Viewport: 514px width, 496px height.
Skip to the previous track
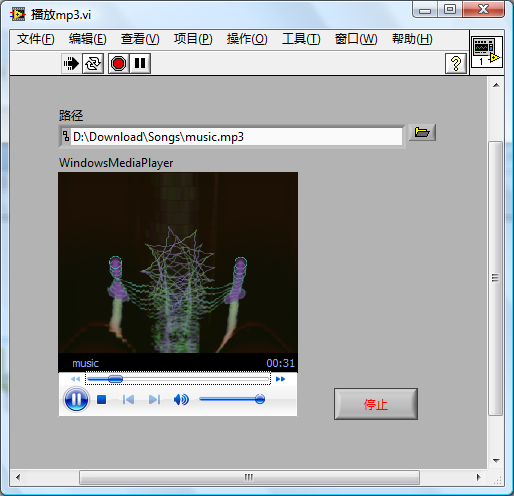click(x=128, y=399)
